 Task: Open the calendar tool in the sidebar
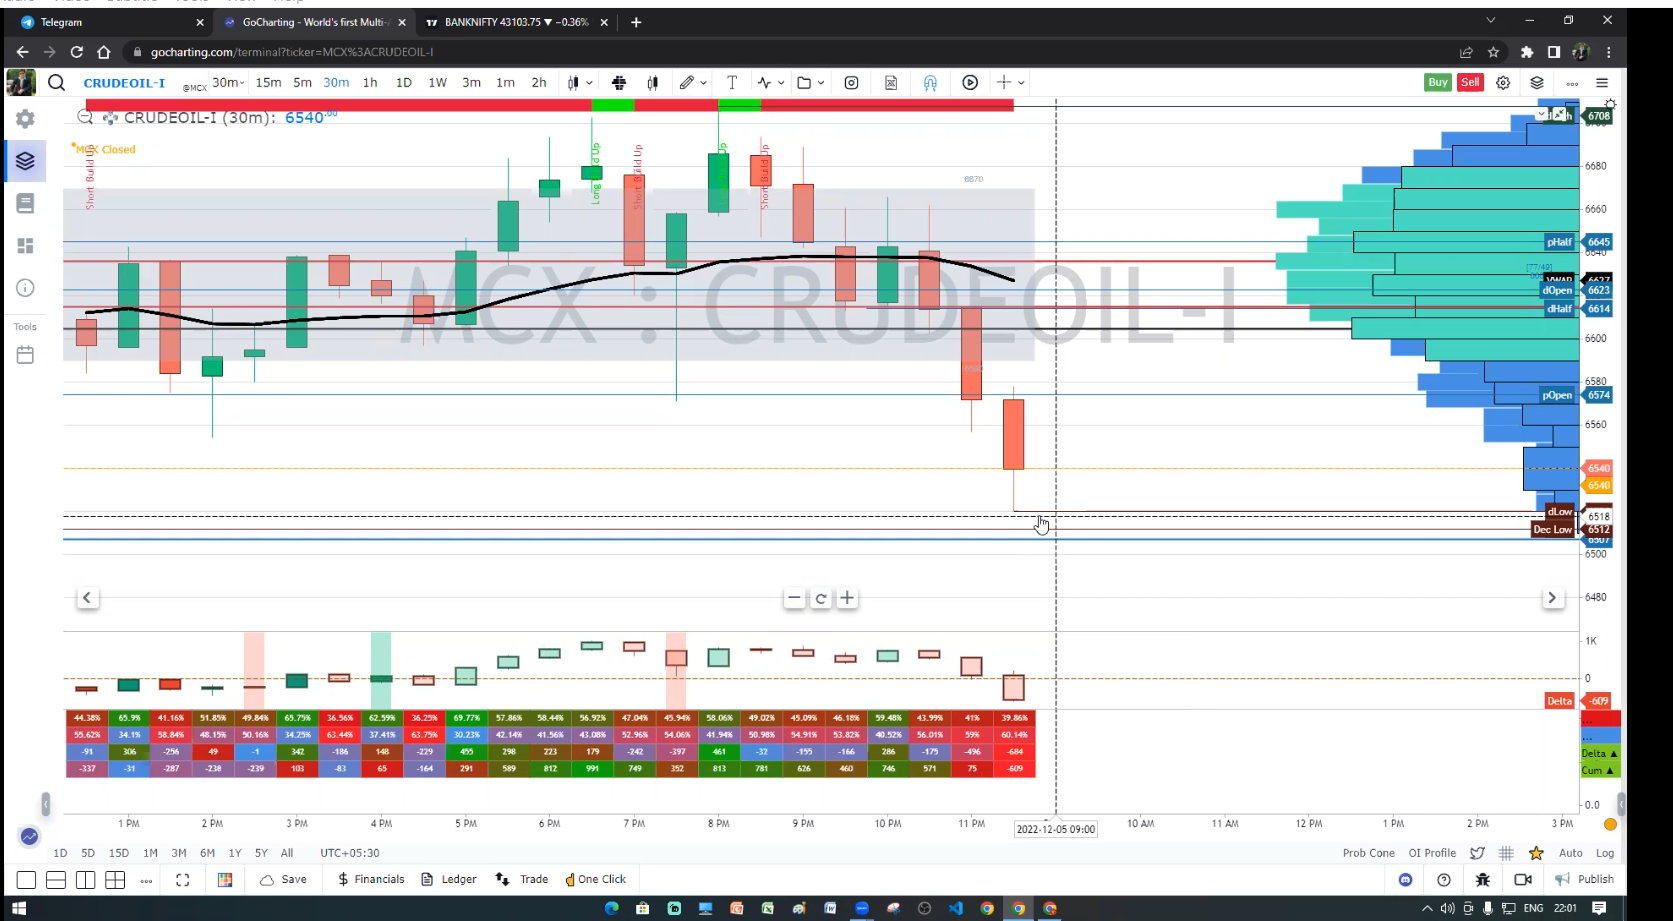pyautogui.click(x=26, y=355)
